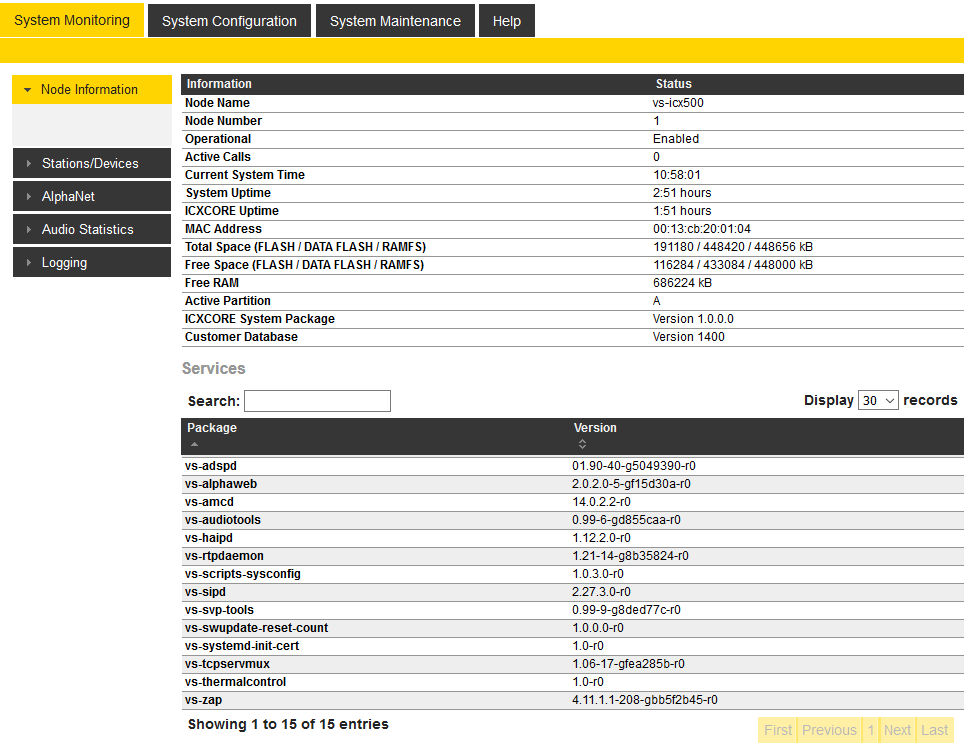This screenshot has height=749, width=964.
Task: Collapse the Node Information section
Action: pyautogui.click(x=91, y=90)
